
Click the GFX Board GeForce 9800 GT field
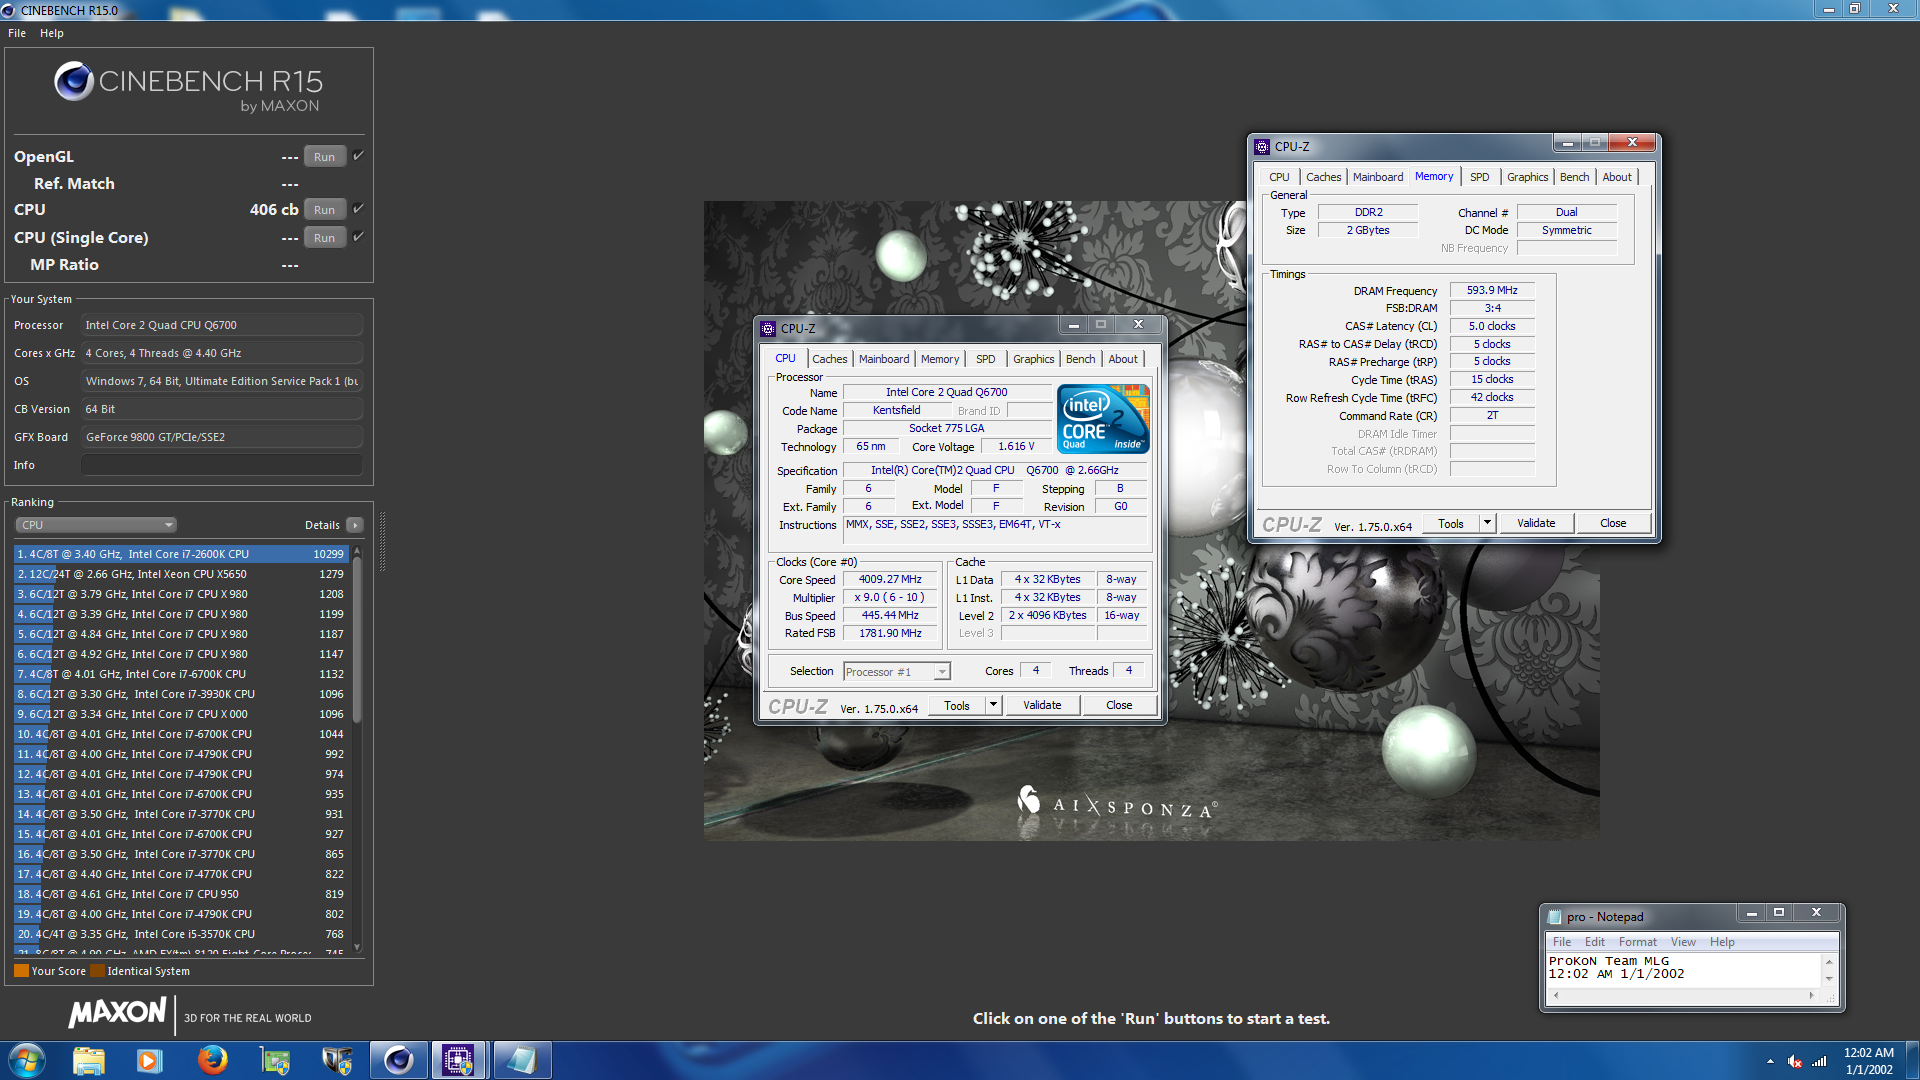(x=221, y=437)
